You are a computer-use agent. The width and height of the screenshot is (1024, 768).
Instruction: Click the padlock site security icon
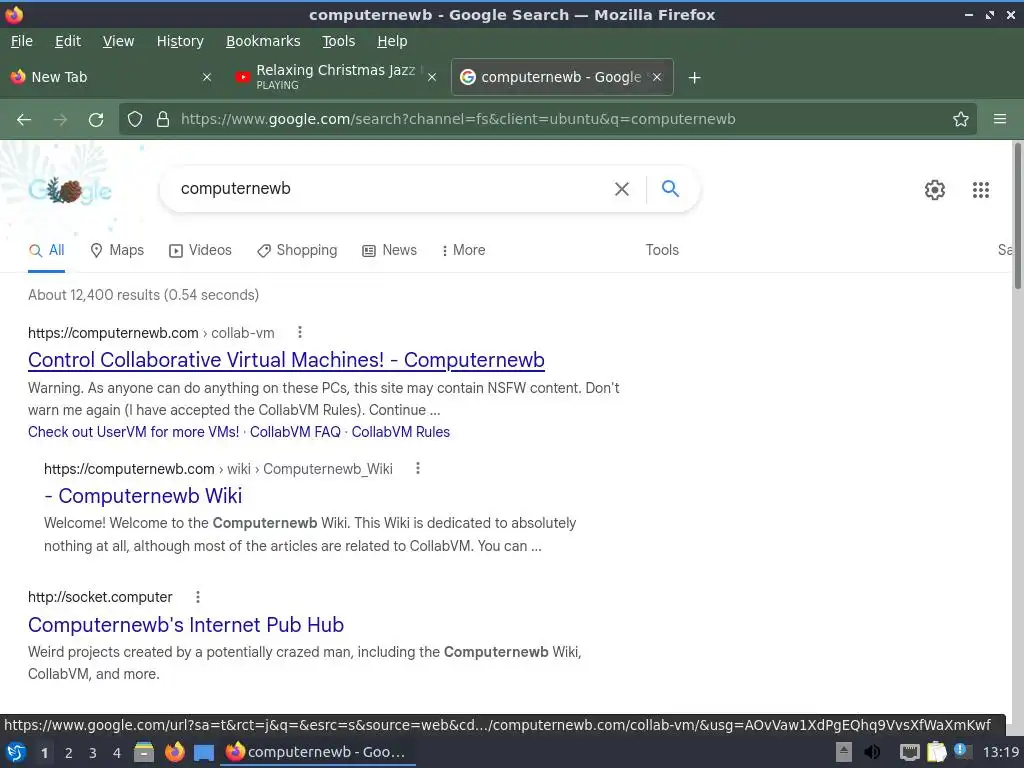(163, 120)
